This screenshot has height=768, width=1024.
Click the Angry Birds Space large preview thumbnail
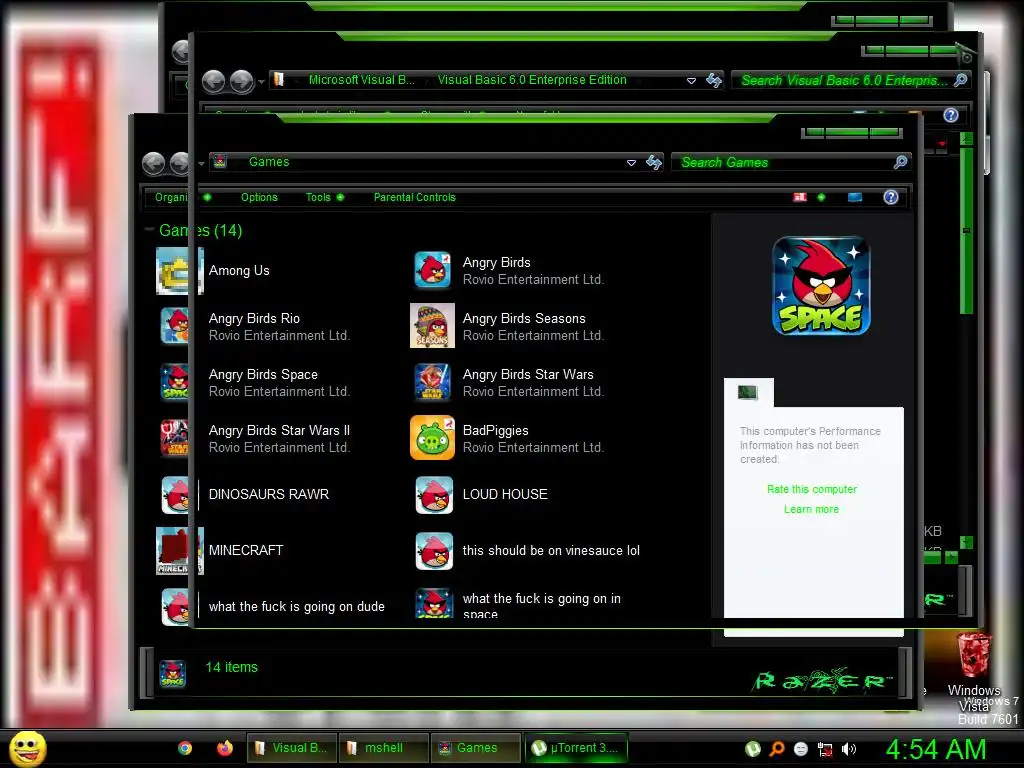pyautogui.click(x=822, y=286)
